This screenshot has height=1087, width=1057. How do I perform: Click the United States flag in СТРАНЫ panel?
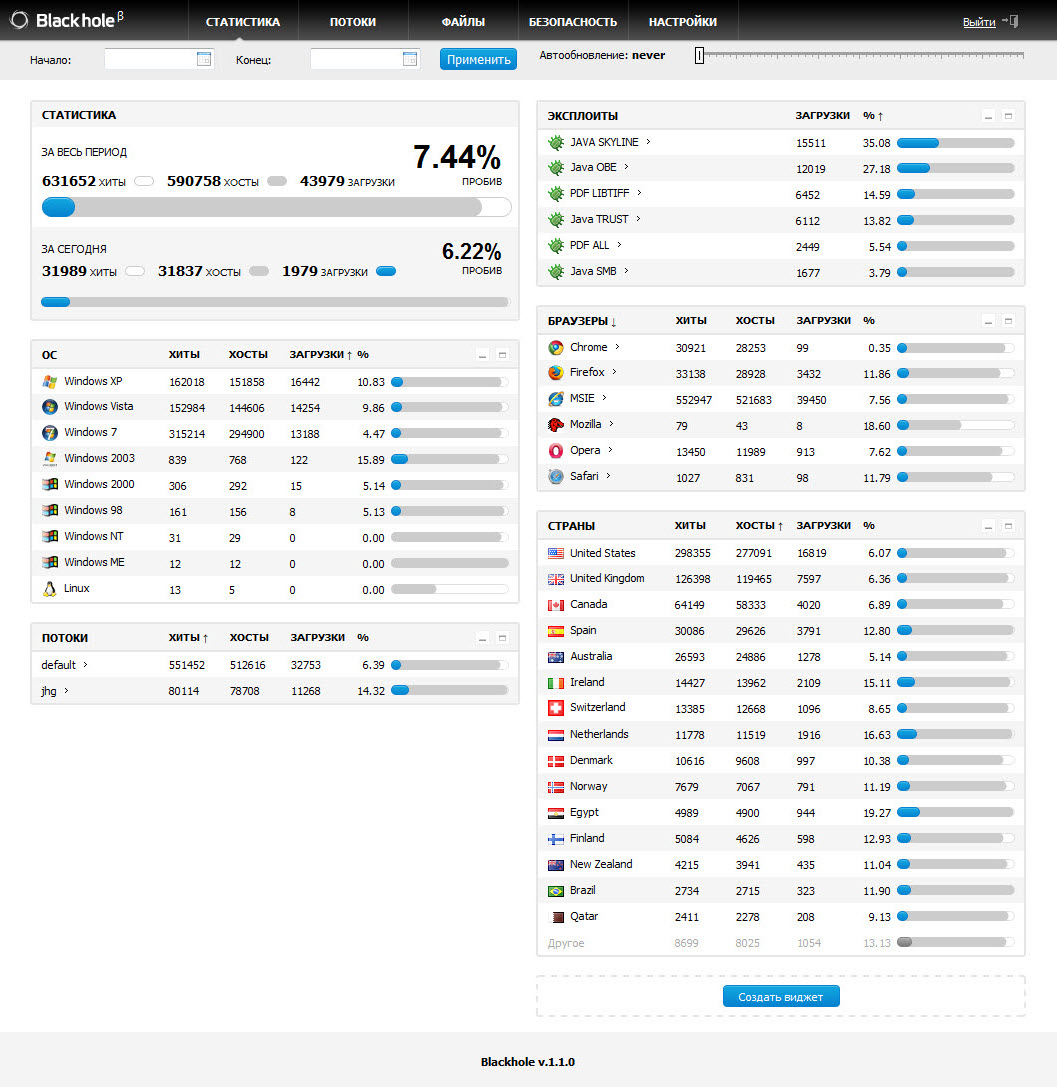click(x=553, y=552)
